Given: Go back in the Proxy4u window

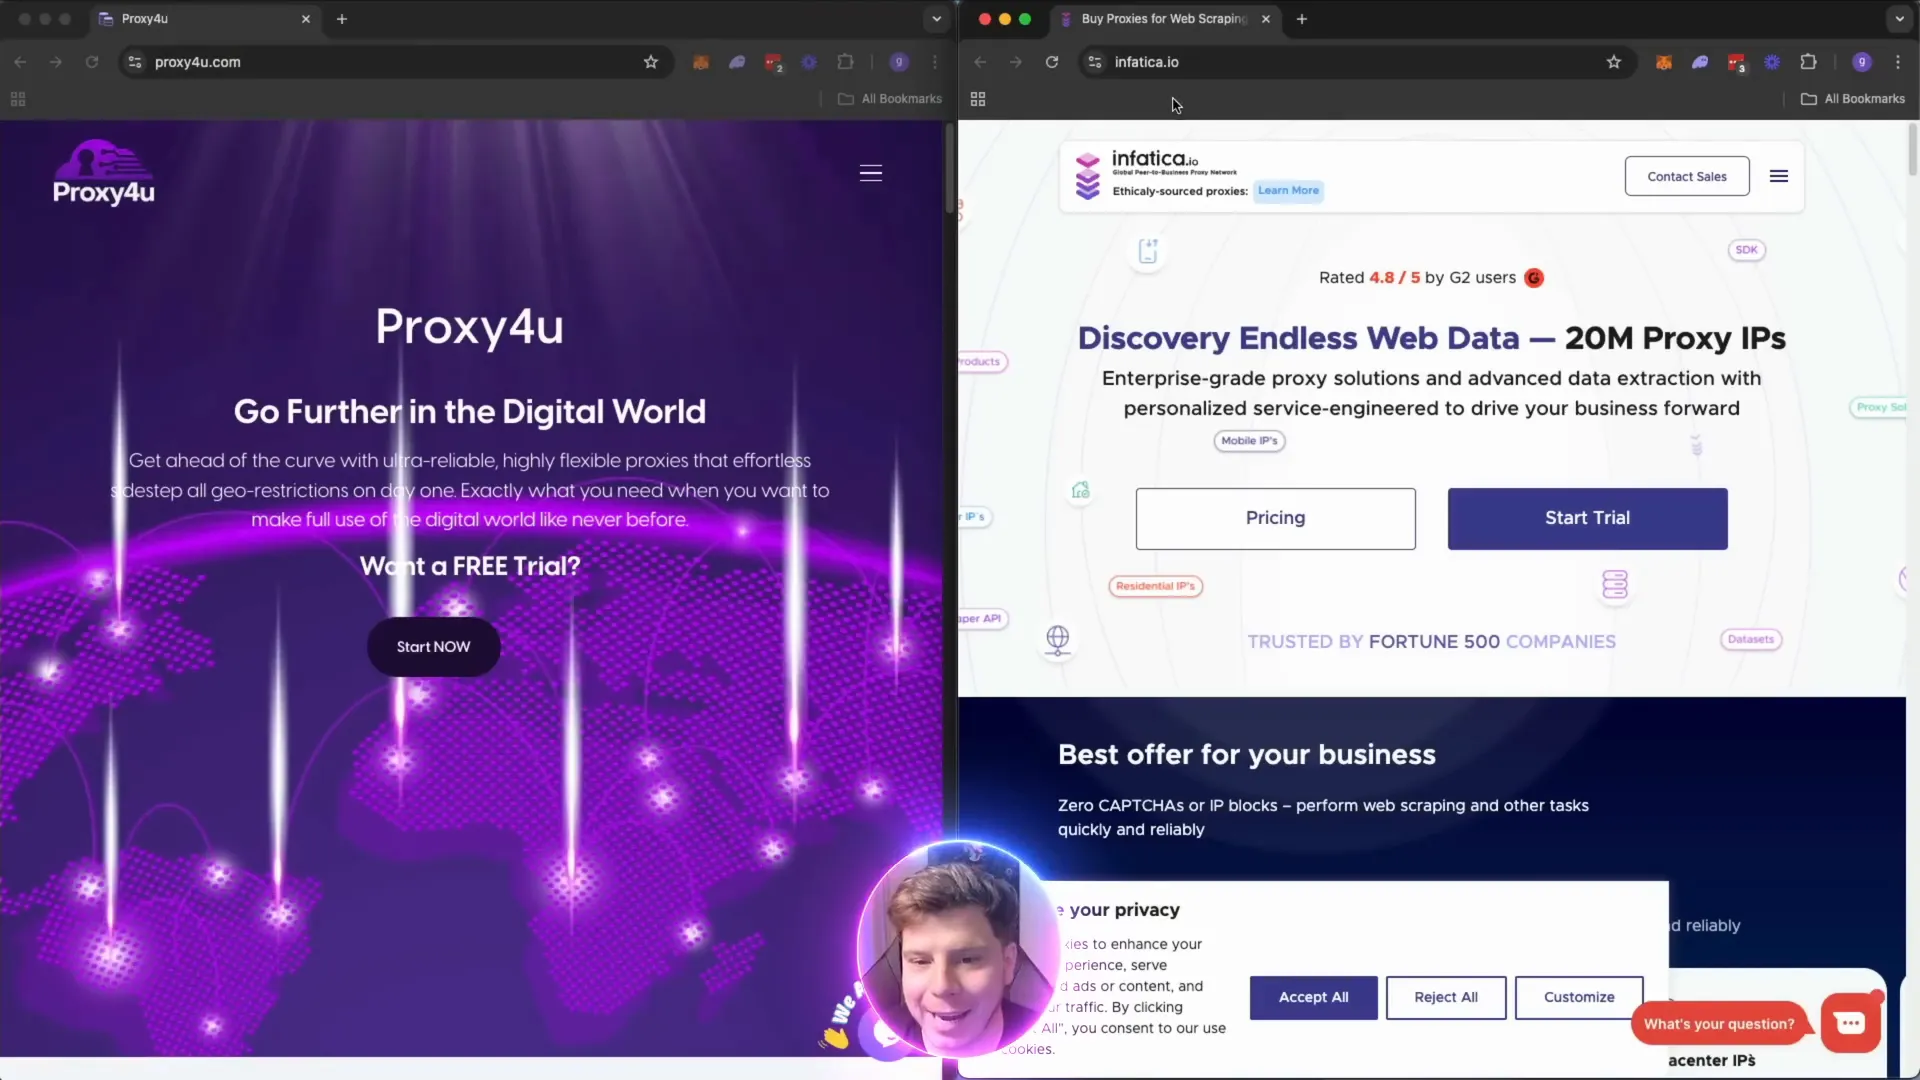Looking at the screenshot, I should pyautogui.click(x=20, y=62).
